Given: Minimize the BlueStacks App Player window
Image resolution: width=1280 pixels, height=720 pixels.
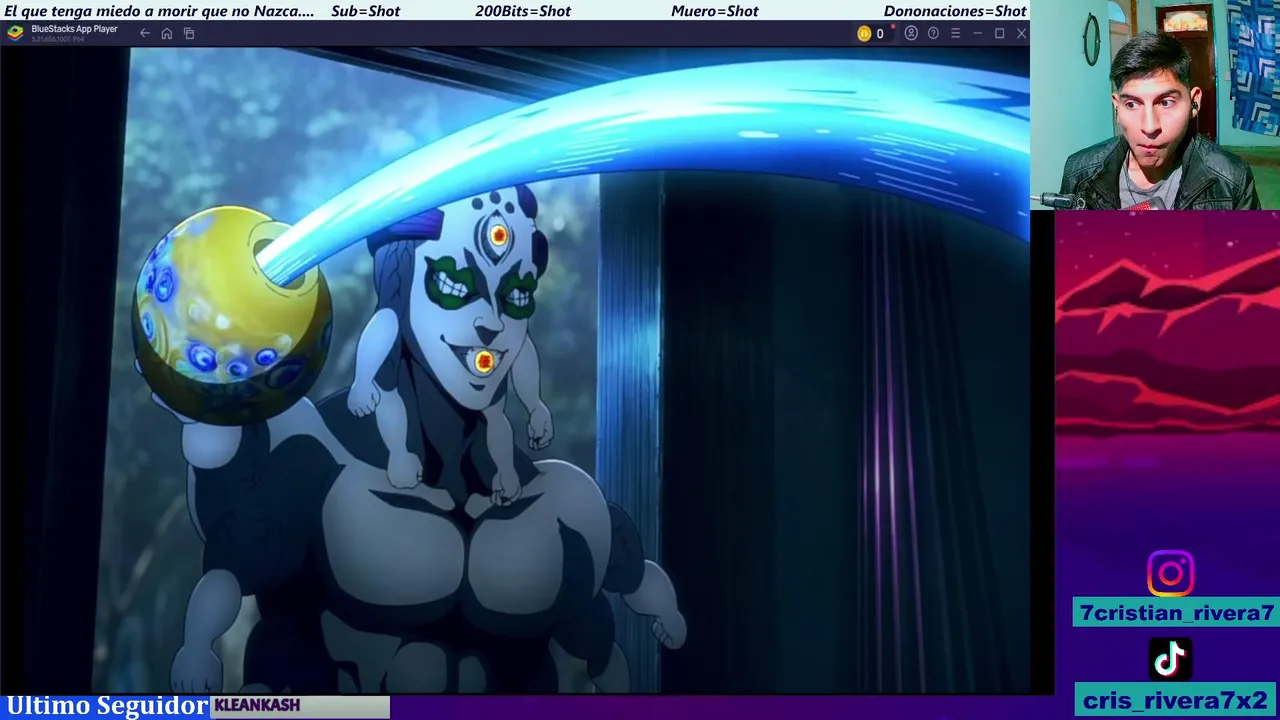Looking at the screenshot, I should click(977, 33).
